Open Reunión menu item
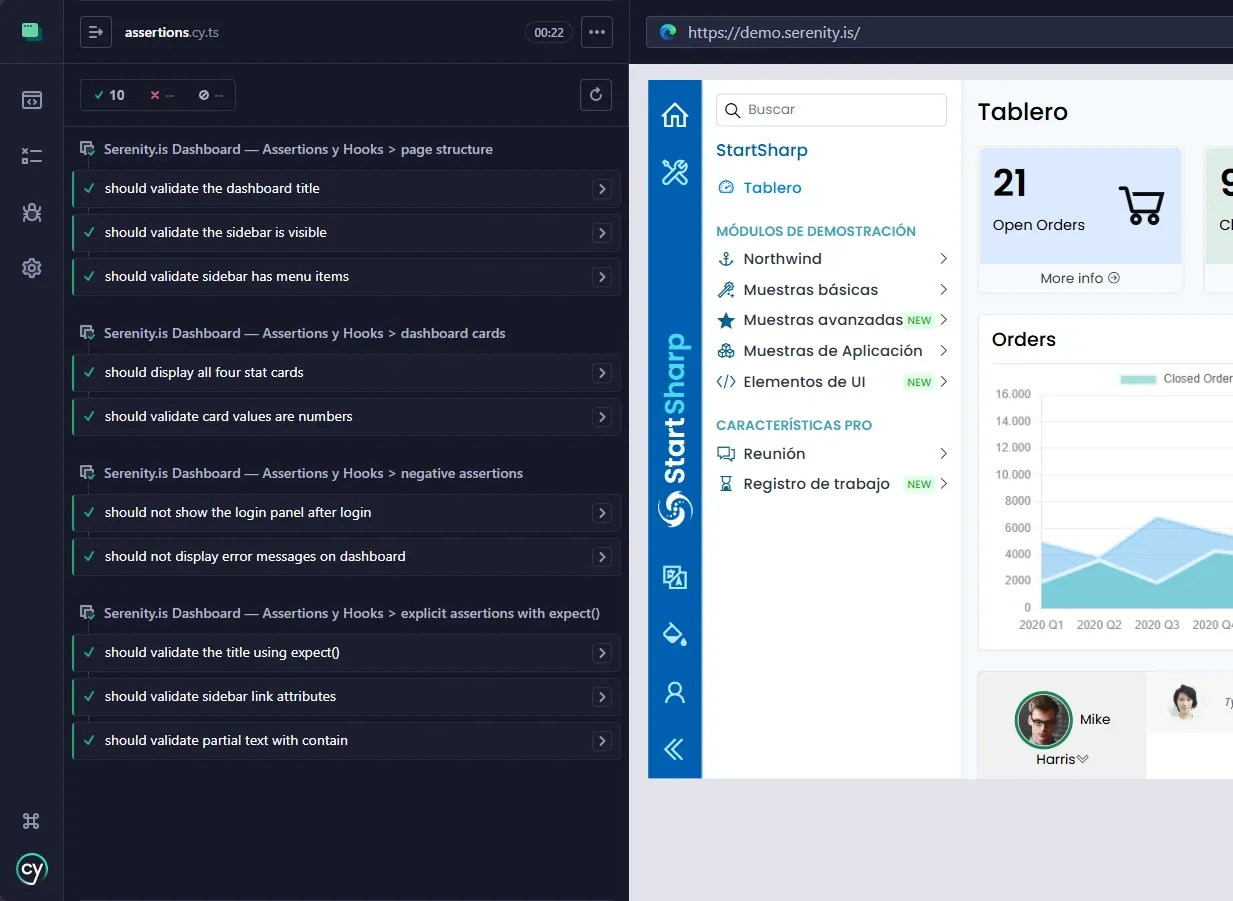Screen dimensions: 1233x901 point(832,454)
